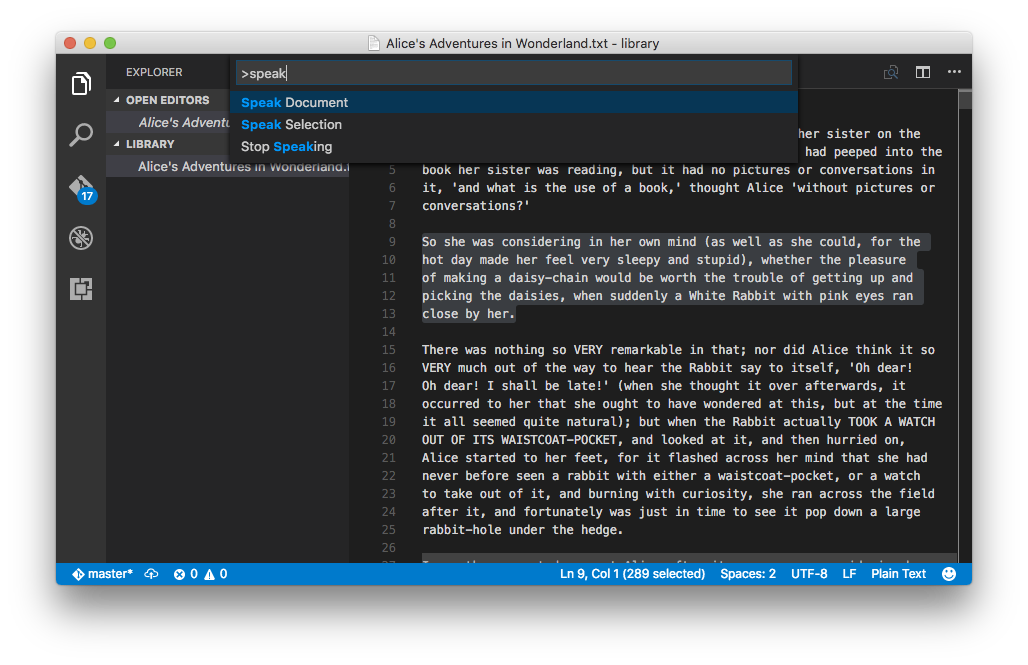Select the Speak Document command

pyautogui.click(x=294, y=103)
